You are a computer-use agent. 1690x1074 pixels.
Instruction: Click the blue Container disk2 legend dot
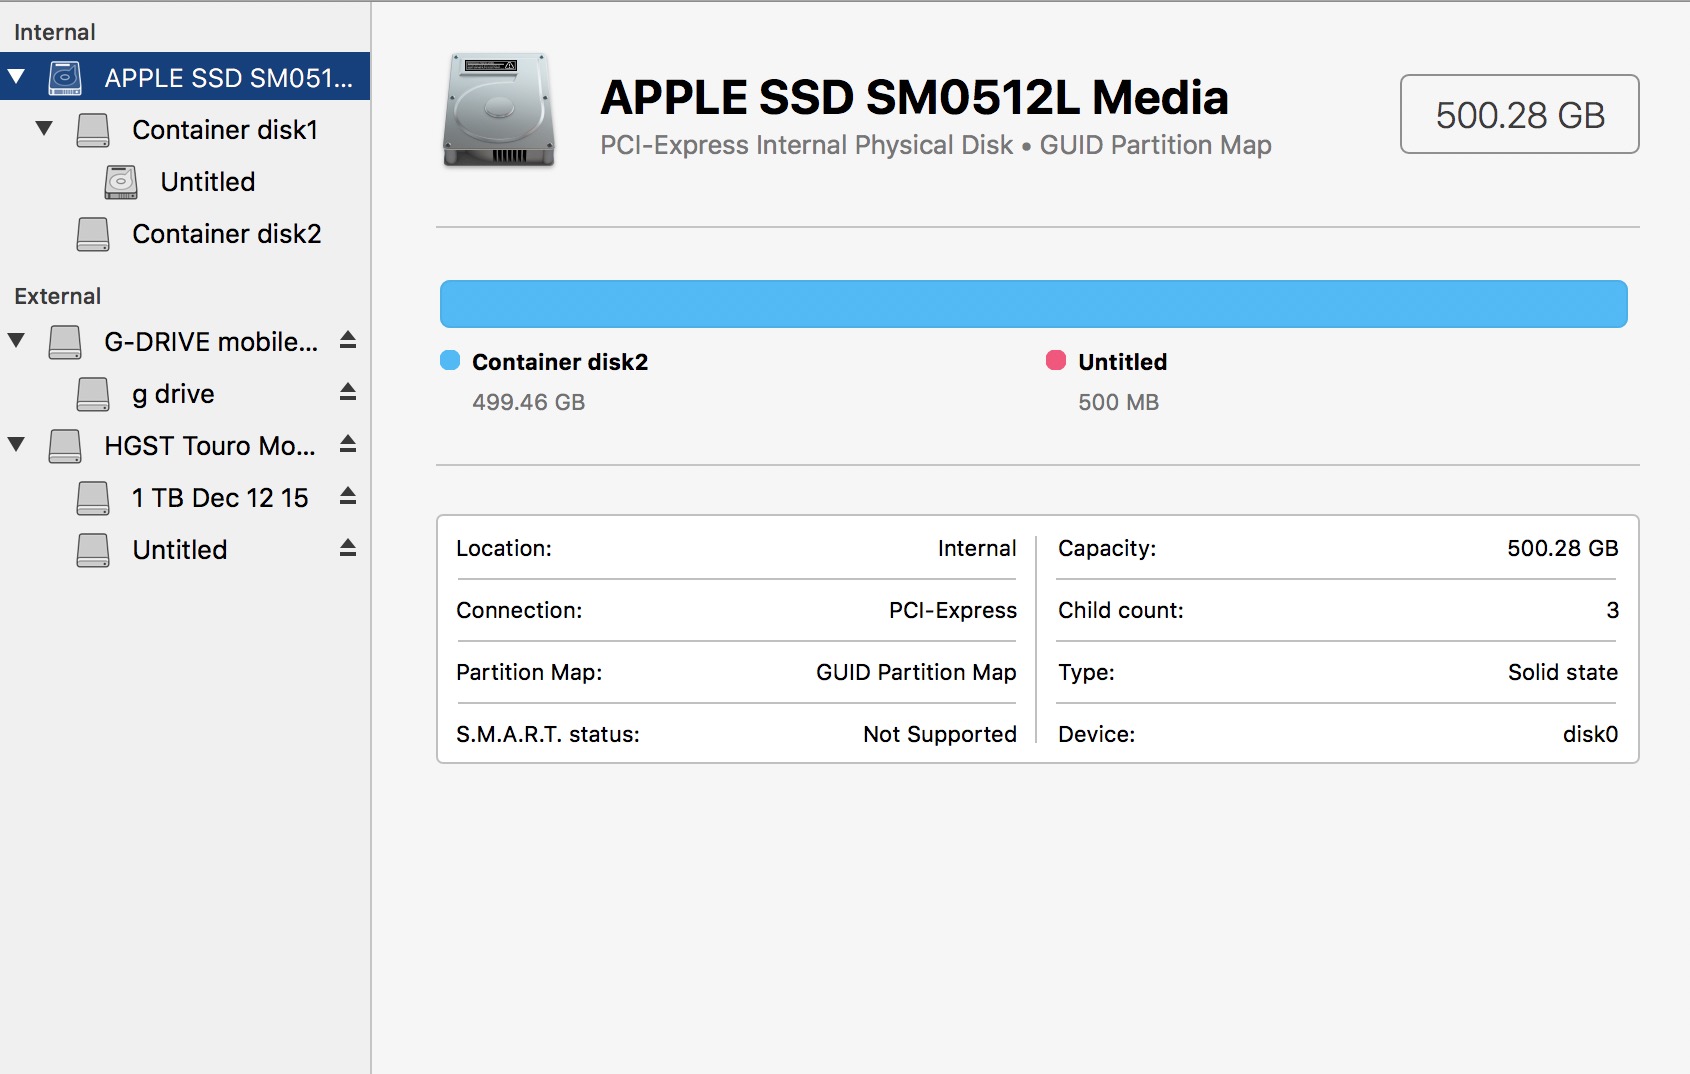pos(450,360)
